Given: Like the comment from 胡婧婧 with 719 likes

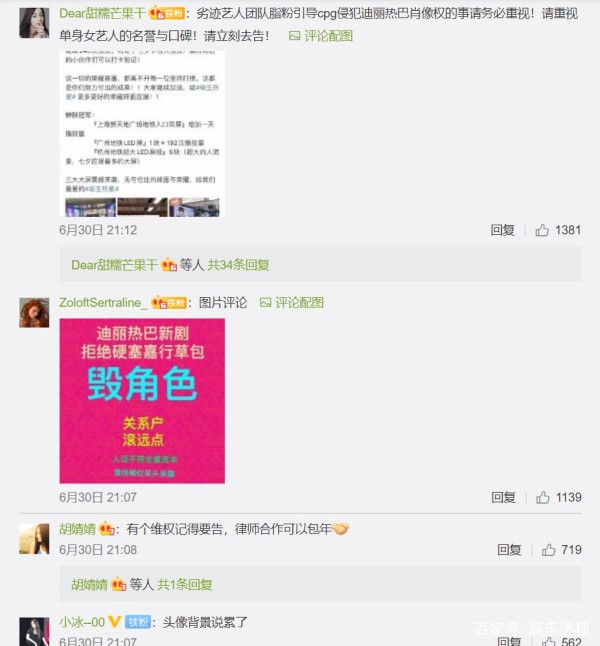Looking at the screenshot, I should tap(548, 550).
